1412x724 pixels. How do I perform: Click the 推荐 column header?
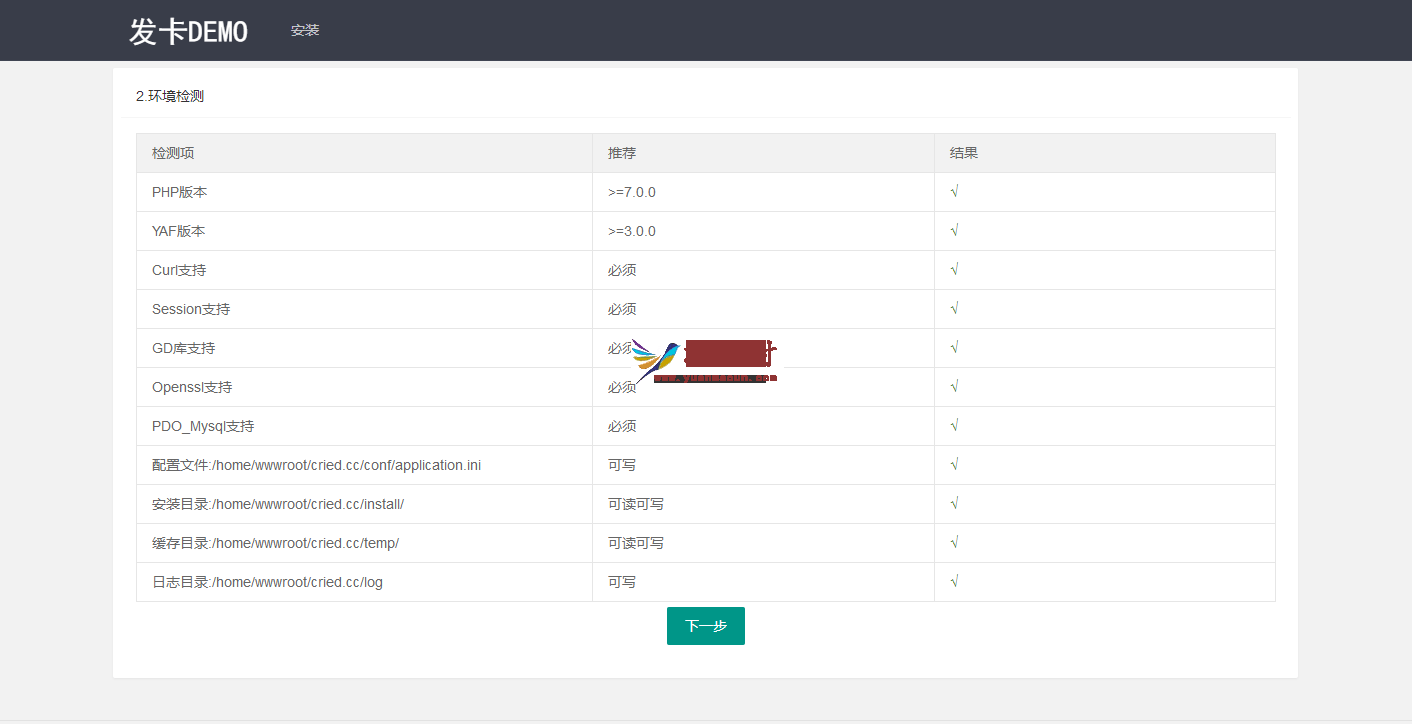coord(622,153)
